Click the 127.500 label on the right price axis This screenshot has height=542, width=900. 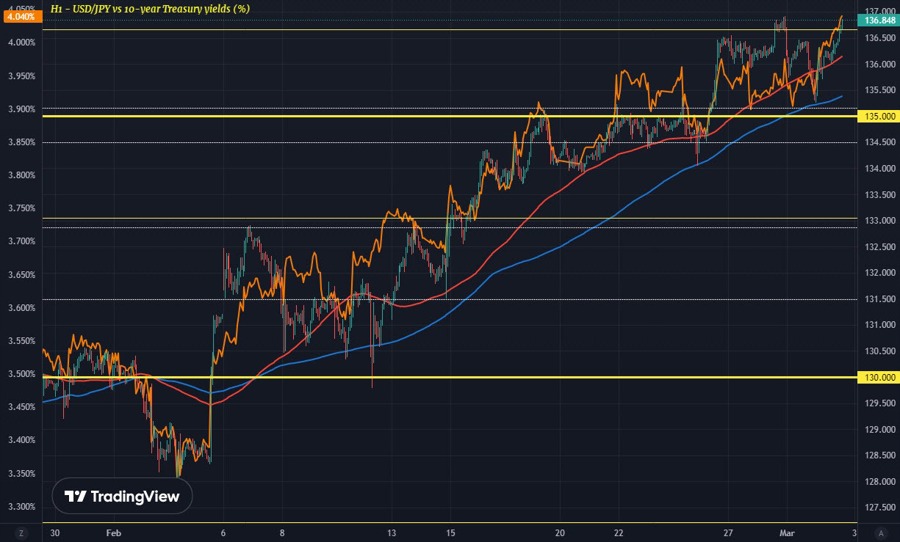(x=880, y=508)
